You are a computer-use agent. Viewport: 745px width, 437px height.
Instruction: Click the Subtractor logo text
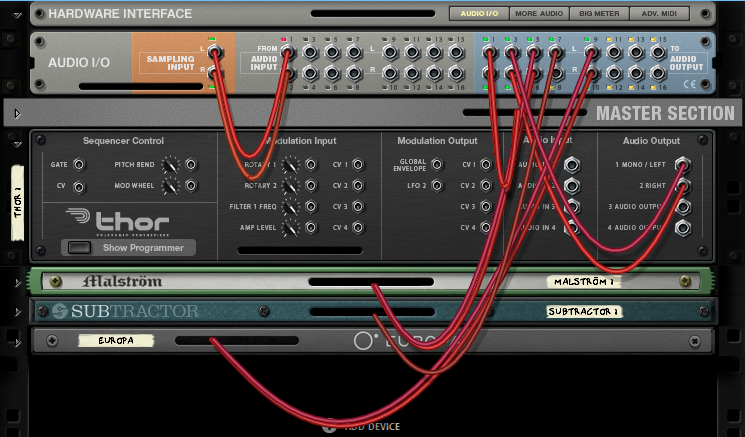pos(134,312)
